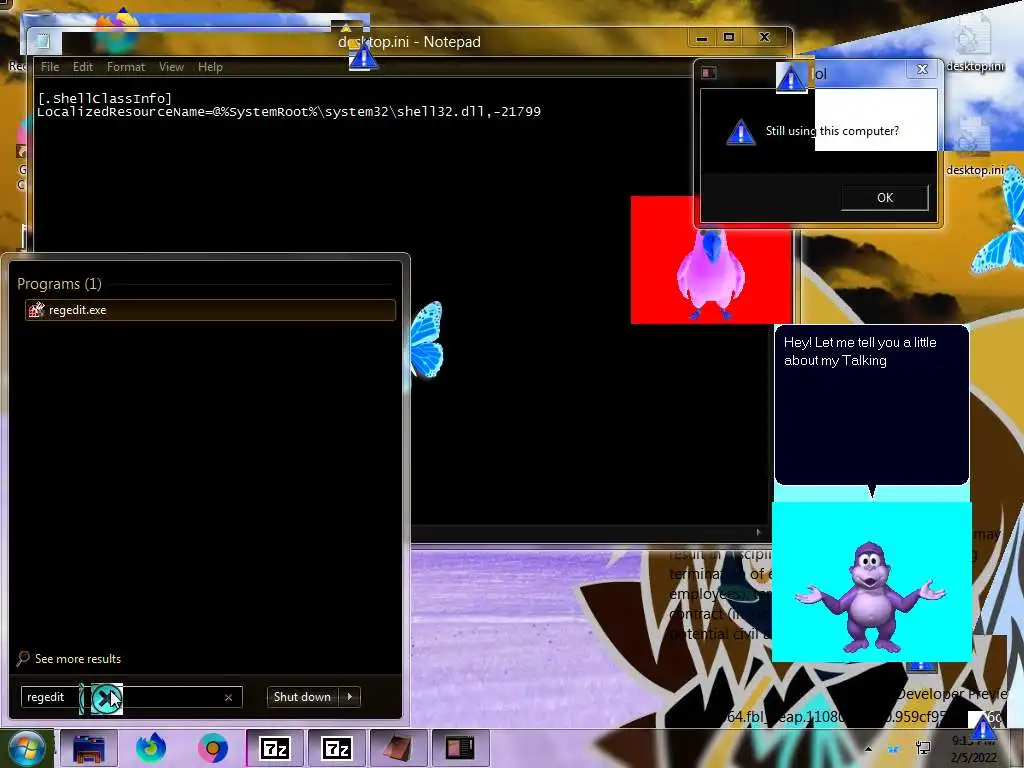Select the upper desktop.ini desktop icon

974,43
